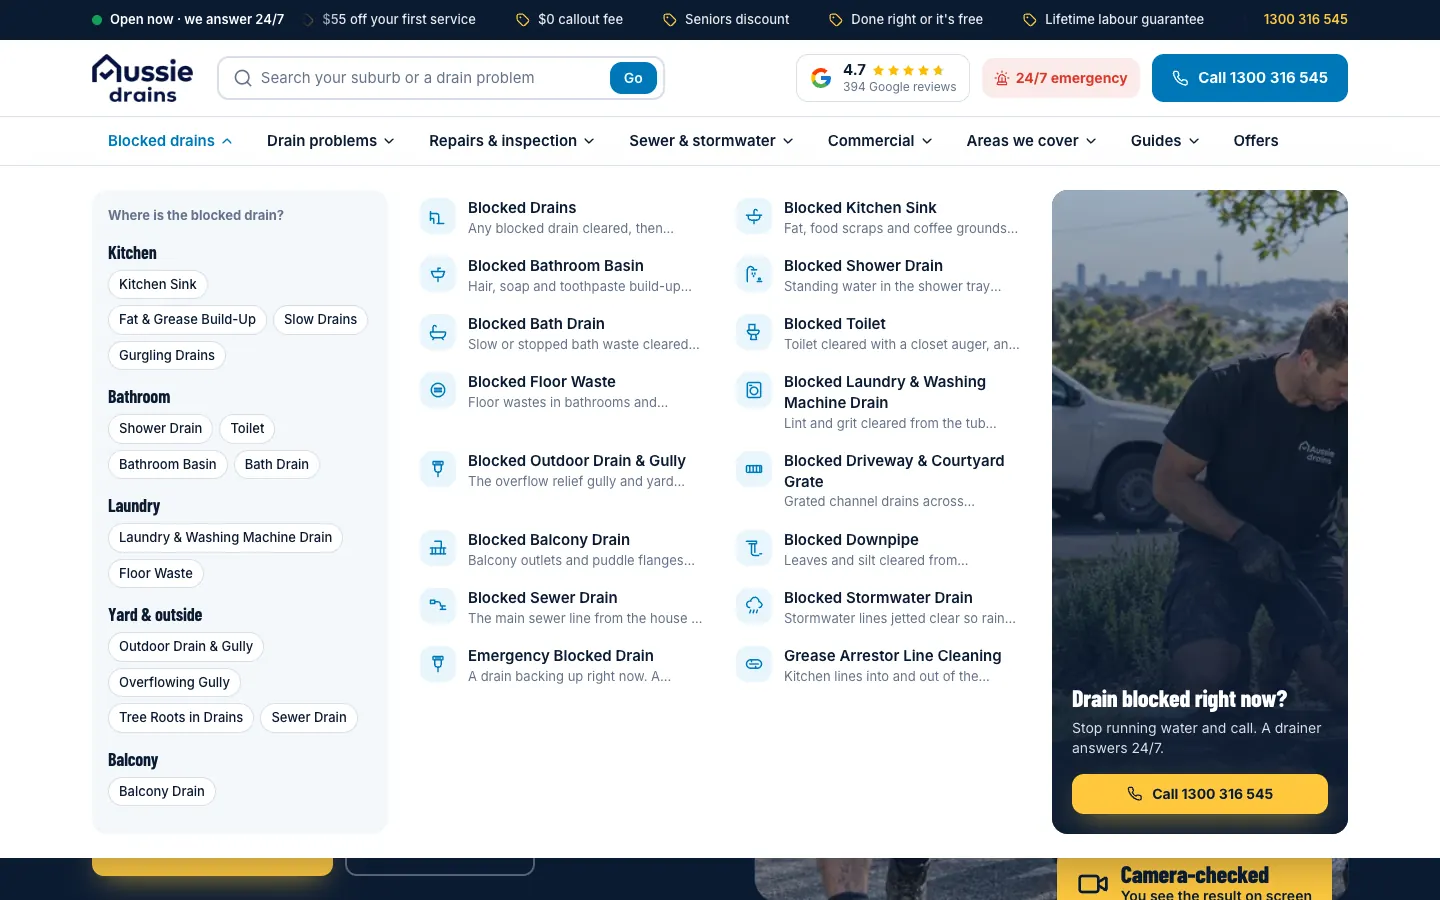Image resolution: width=1440 pixels, height=900 pixels.
Task: Open the Offers nav item
Action: click(1256, 141)
